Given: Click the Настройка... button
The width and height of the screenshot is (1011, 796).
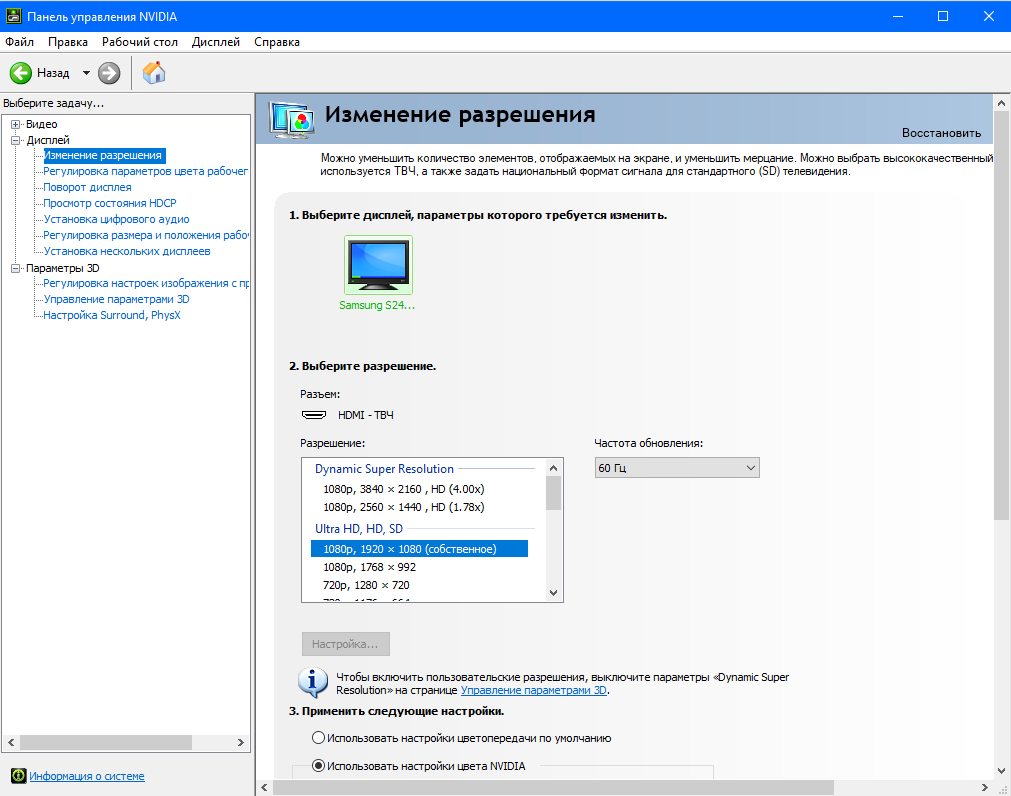Looking at the screenshot, I should pyautogui.click(x=346, y=644).
